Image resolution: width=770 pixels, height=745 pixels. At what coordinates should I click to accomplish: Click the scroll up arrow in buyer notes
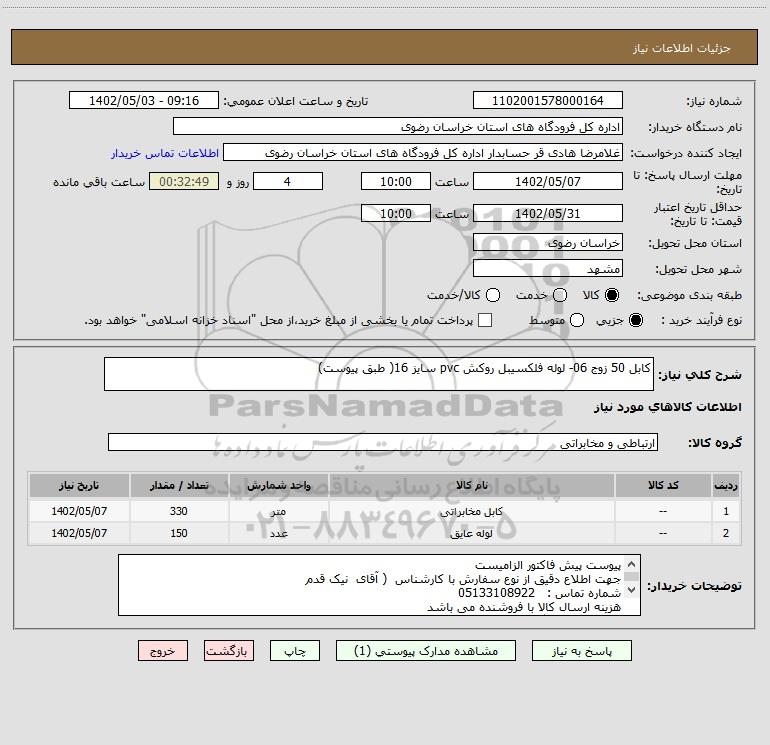point(631,564)
